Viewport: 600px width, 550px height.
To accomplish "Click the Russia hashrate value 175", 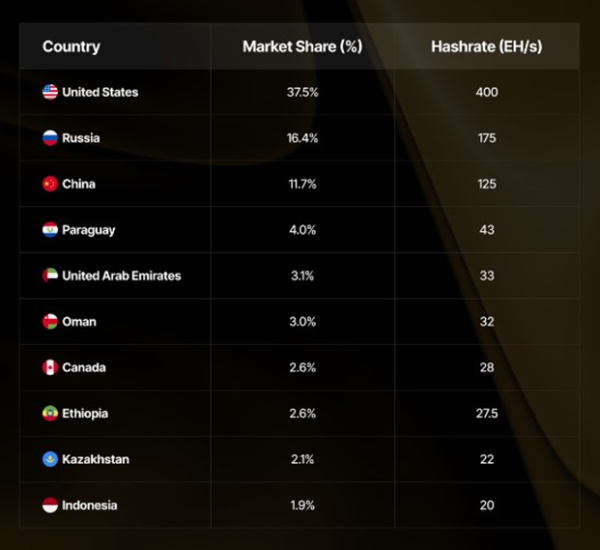I will 487,138.
